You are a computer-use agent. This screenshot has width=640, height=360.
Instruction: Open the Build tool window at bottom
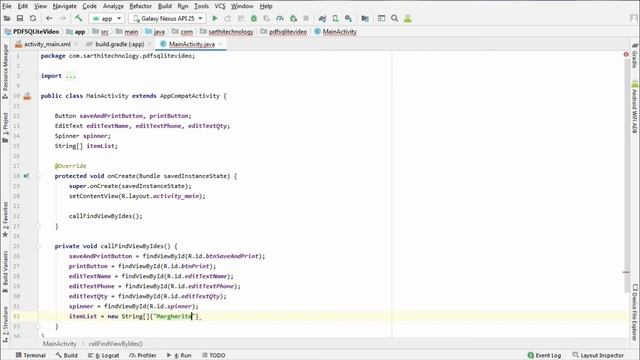(x=67, y=355)
